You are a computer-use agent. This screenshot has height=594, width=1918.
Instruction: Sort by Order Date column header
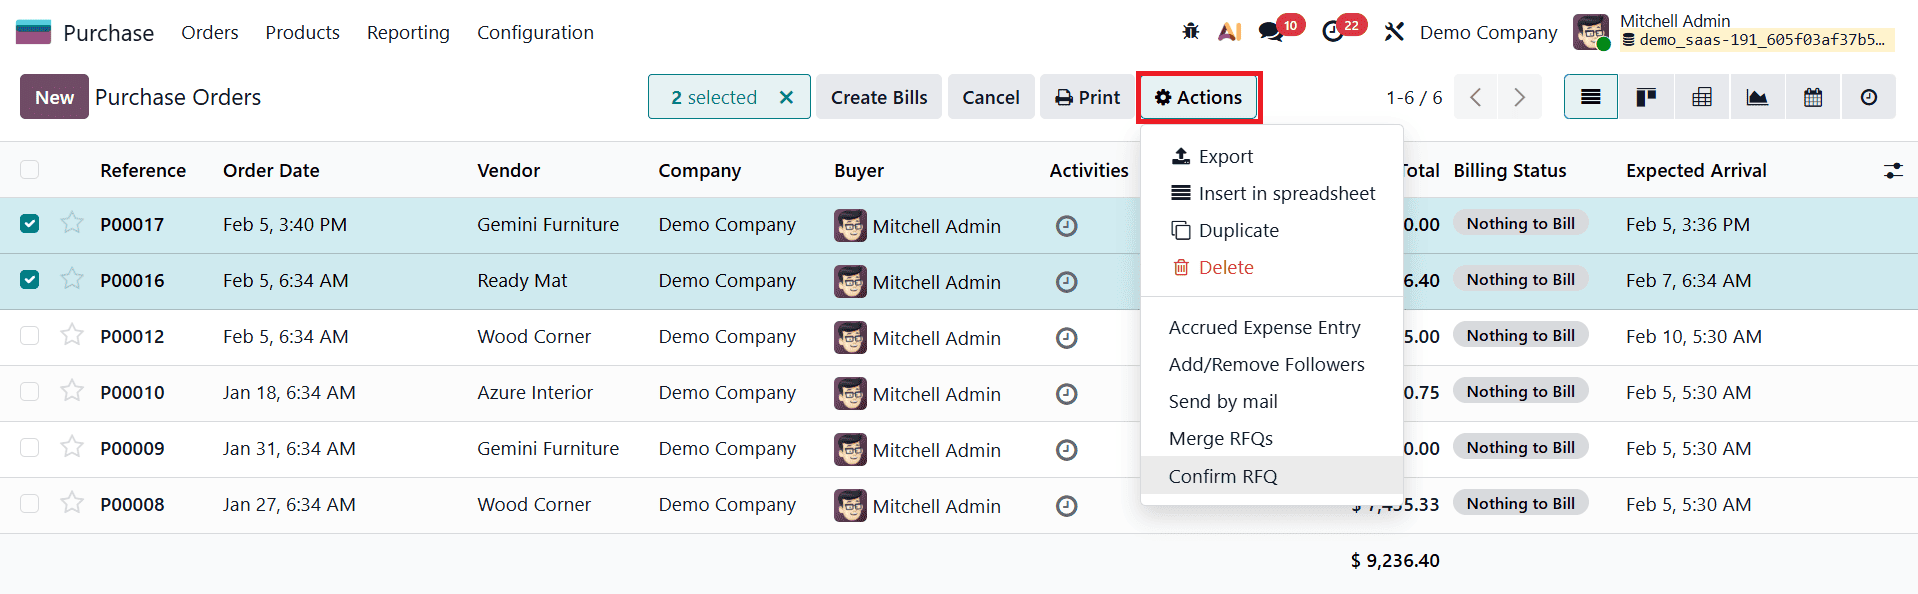271,170
